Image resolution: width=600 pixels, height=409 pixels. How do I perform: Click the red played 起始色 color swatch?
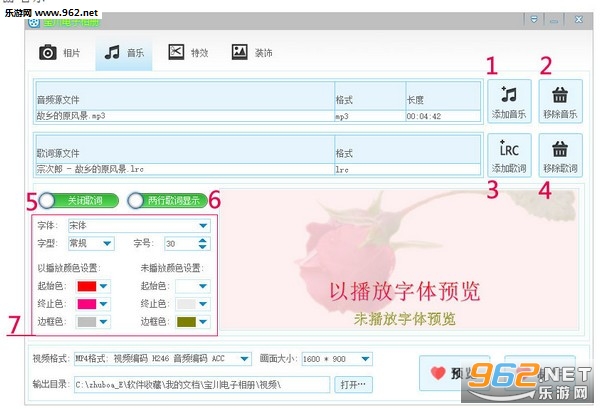tap(87, 286)
